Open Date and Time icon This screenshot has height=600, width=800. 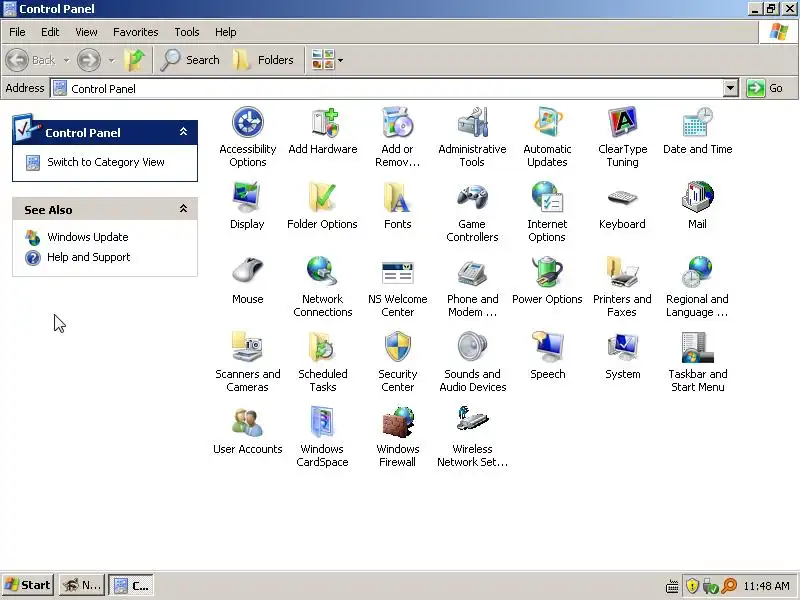(x=697, y=123)
